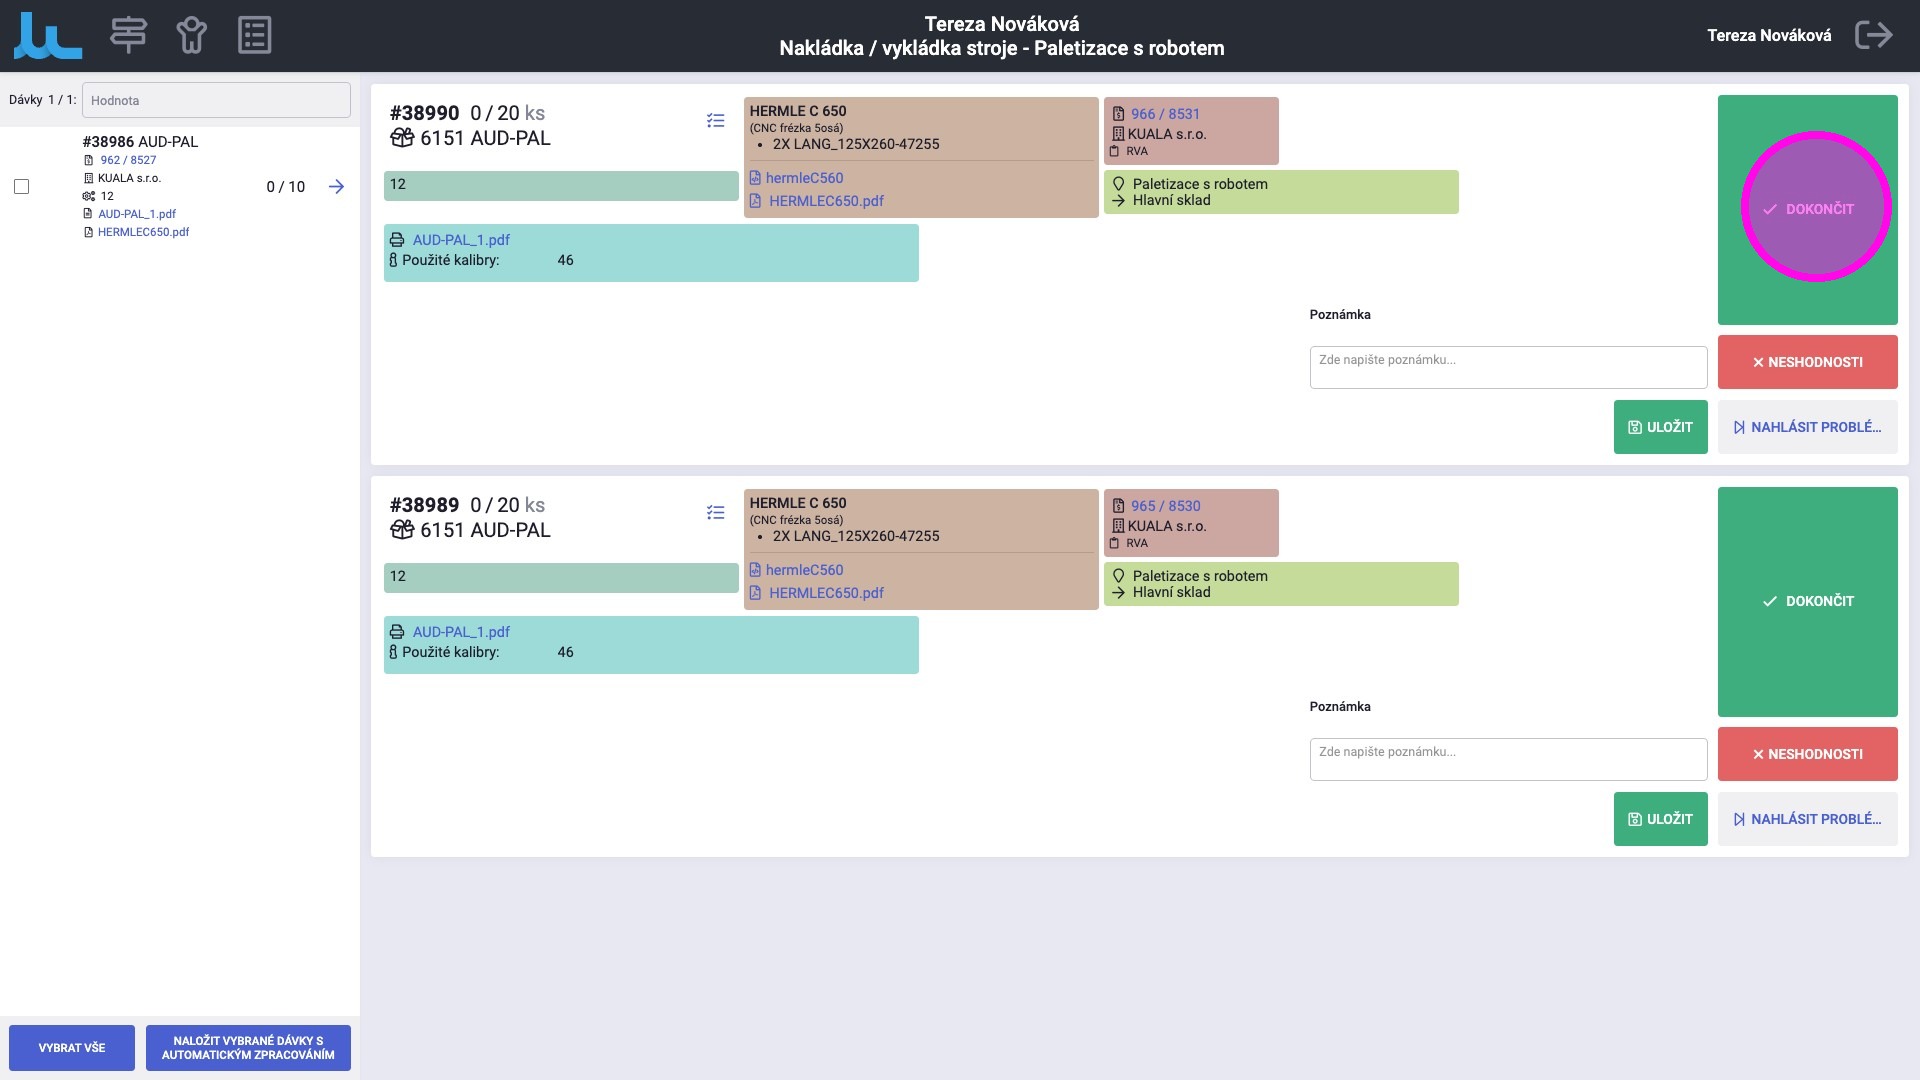Click NAHLÁSIT PROBLÉ... for batch #38989
The height and width of the screenshot is (1080, 1920).
1807,819
